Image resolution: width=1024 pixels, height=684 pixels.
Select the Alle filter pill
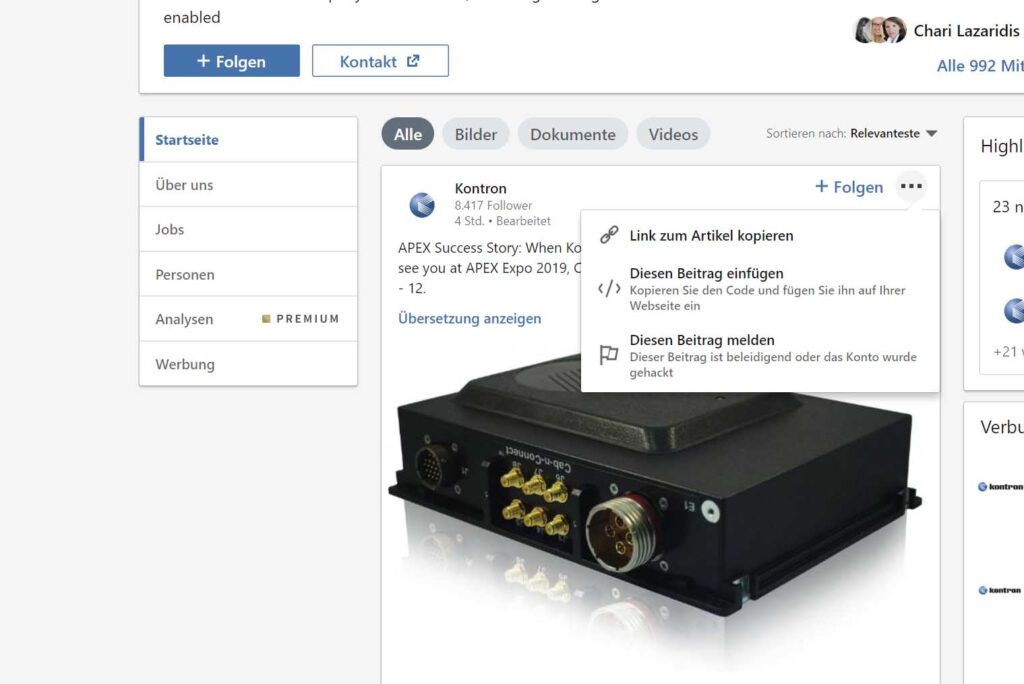tap(408, 134)
